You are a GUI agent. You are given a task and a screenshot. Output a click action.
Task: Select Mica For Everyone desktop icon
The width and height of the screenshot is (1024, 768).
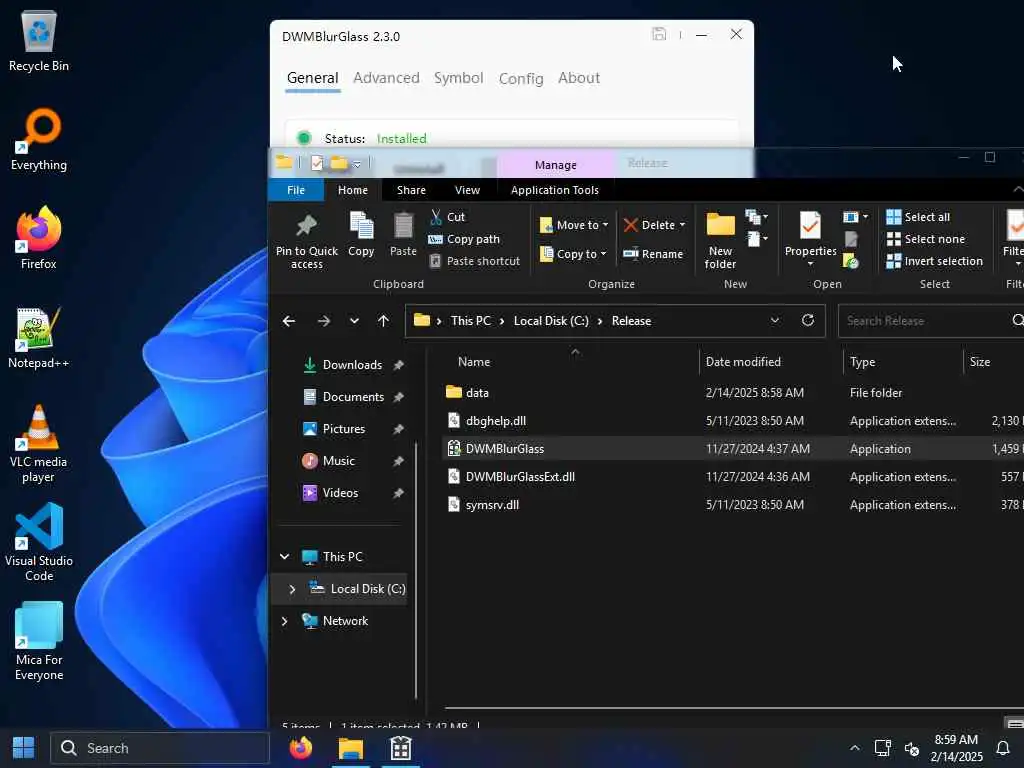(39, 642)
